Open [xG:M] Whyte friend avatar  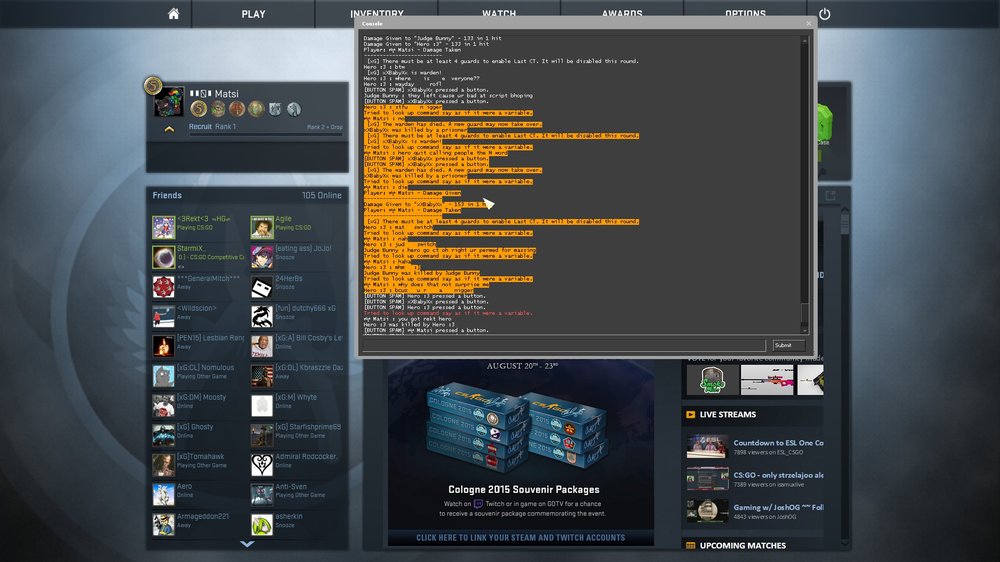(x=261, y=406)
